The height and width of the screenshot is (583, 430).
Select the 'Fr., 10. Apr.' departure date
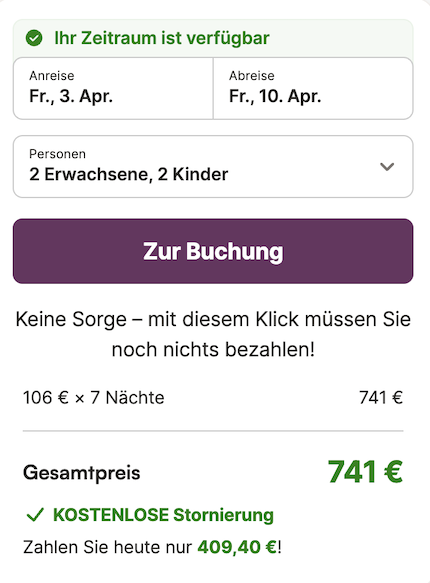tap(275, 96)
